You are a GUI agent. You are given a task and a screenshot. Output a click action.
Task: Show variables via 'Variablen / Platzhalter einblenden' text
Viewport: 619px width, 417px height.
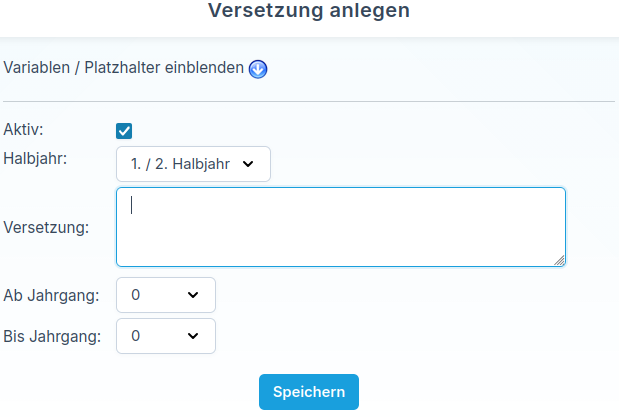pos(124,68)
